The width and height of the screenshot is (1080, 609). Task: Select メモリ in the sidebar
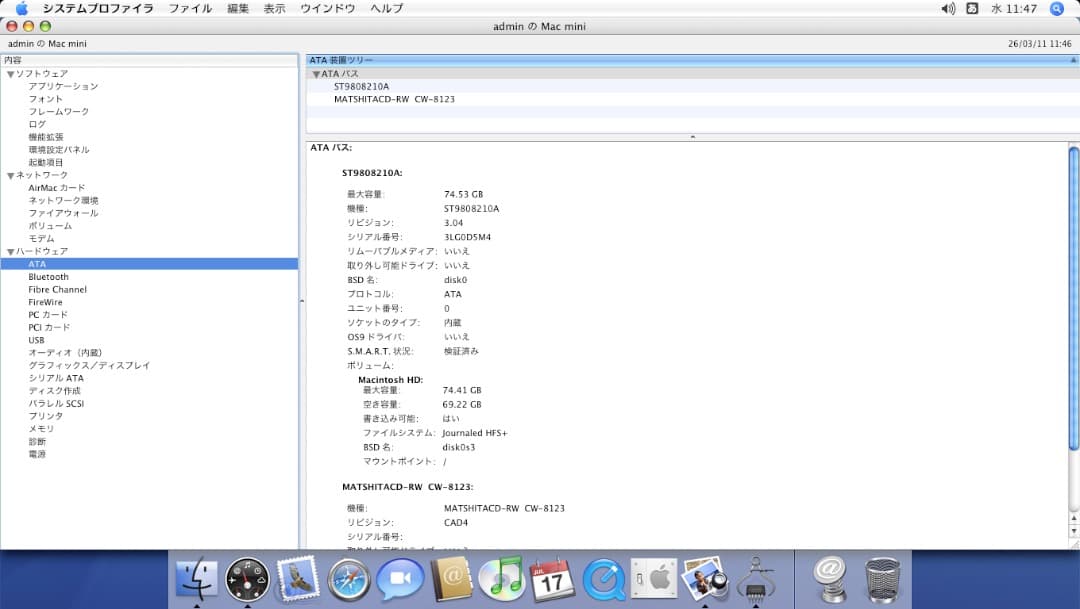(x=41, y=429)
